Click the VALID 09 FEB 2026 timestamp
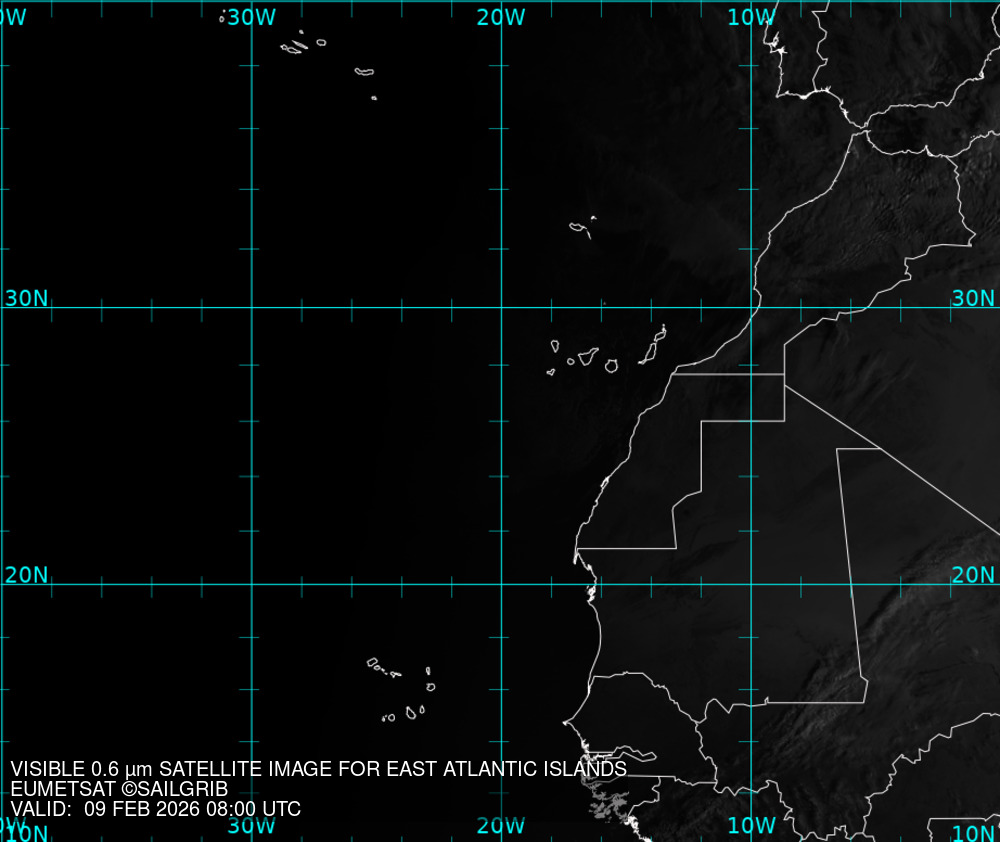This screenshot has height=842, width=1000. [x=155, y=809]
